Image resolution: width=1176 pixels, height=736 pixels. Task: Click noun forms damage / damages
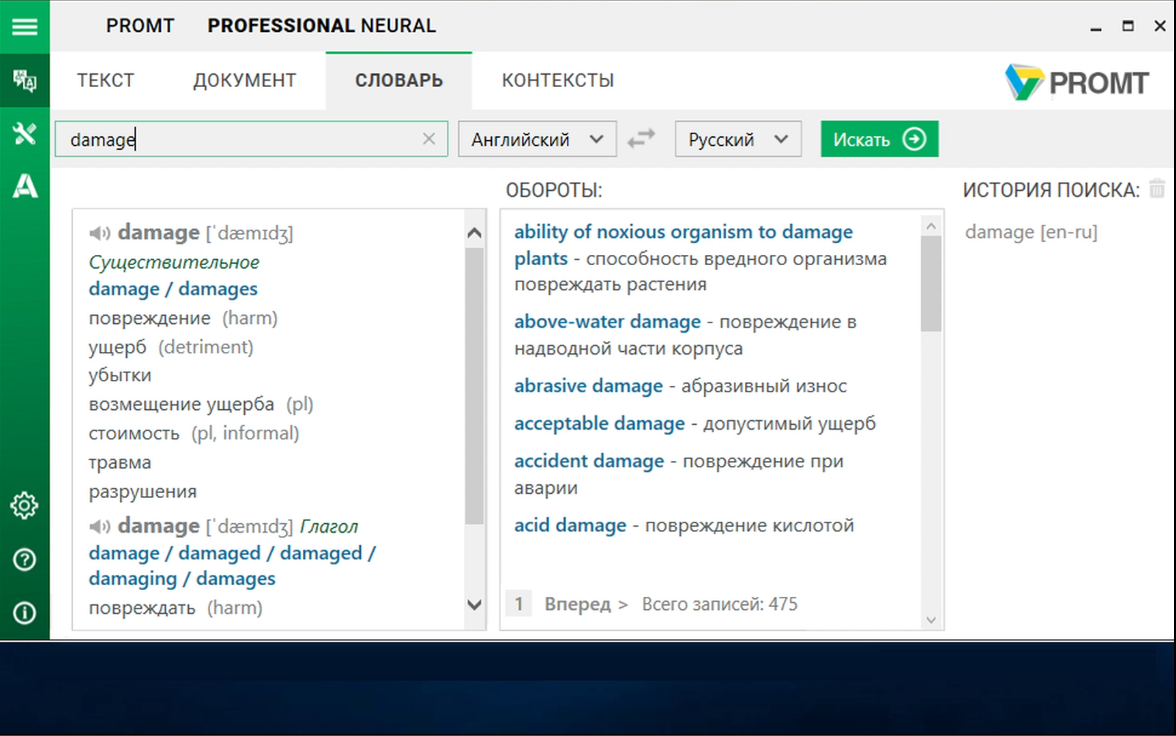pos(173,289)
